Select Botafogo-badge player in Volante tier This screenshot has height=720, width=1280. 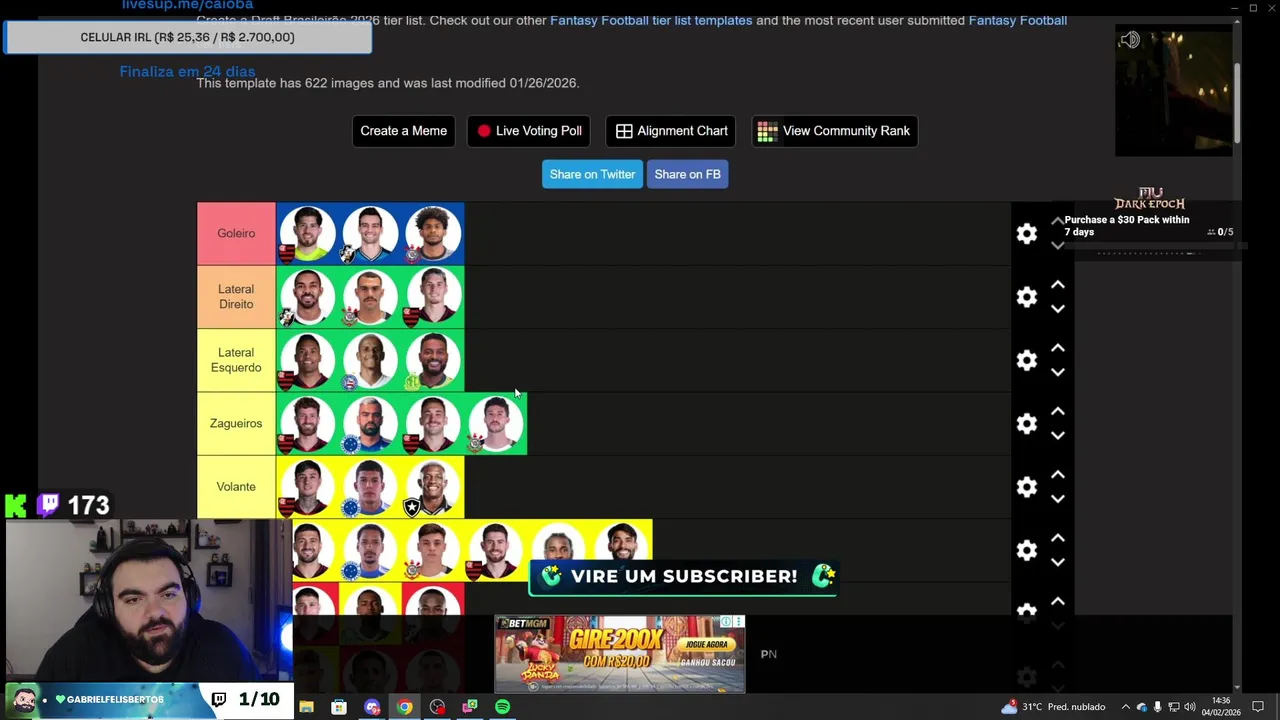click(433, 487)
